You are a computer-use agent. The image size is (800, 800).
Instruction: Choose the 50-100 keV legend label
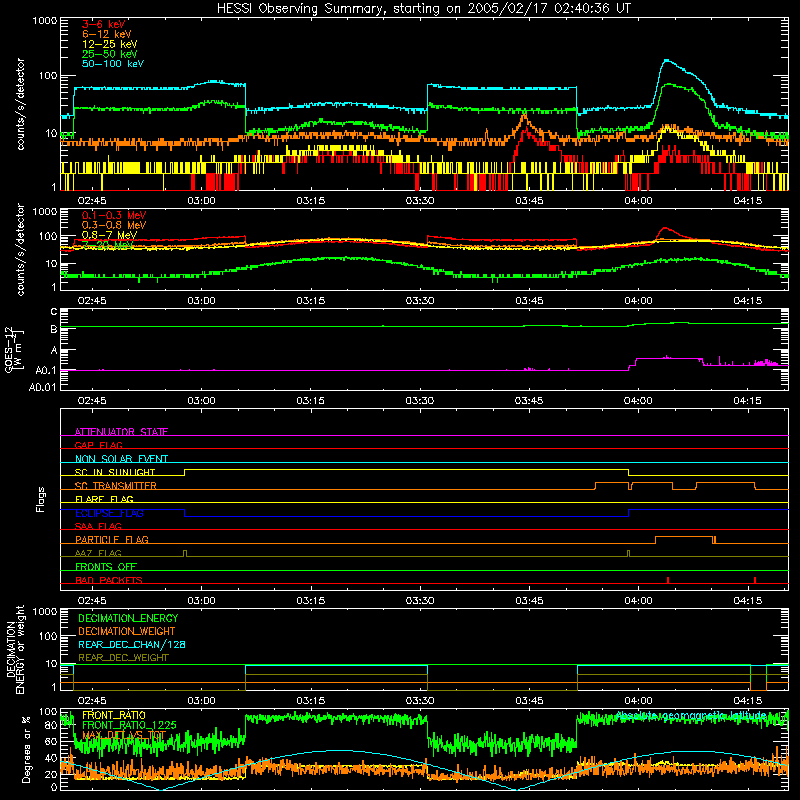(113, 64)
